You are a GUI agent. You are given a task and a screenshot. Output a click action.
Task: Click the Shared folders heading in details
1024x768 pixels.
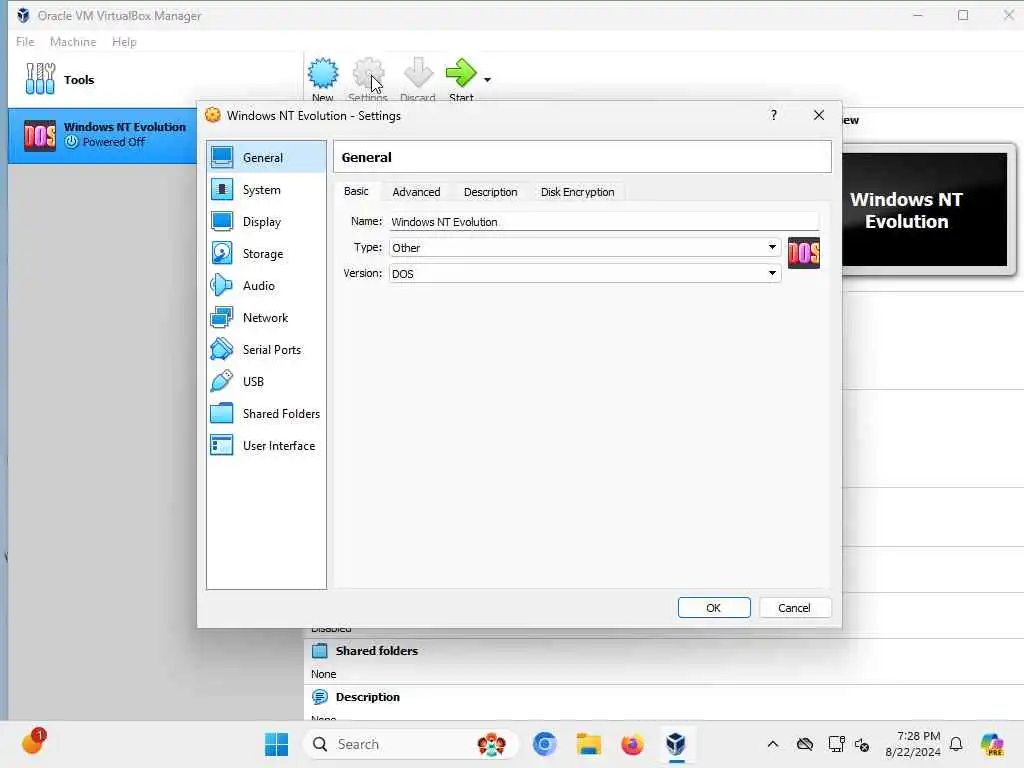pos(377,650)
